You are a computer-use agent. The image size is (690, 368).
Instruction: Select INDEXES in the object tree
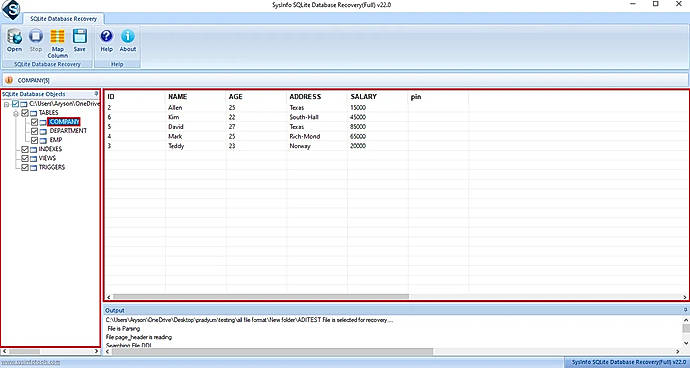coord(50,150)
